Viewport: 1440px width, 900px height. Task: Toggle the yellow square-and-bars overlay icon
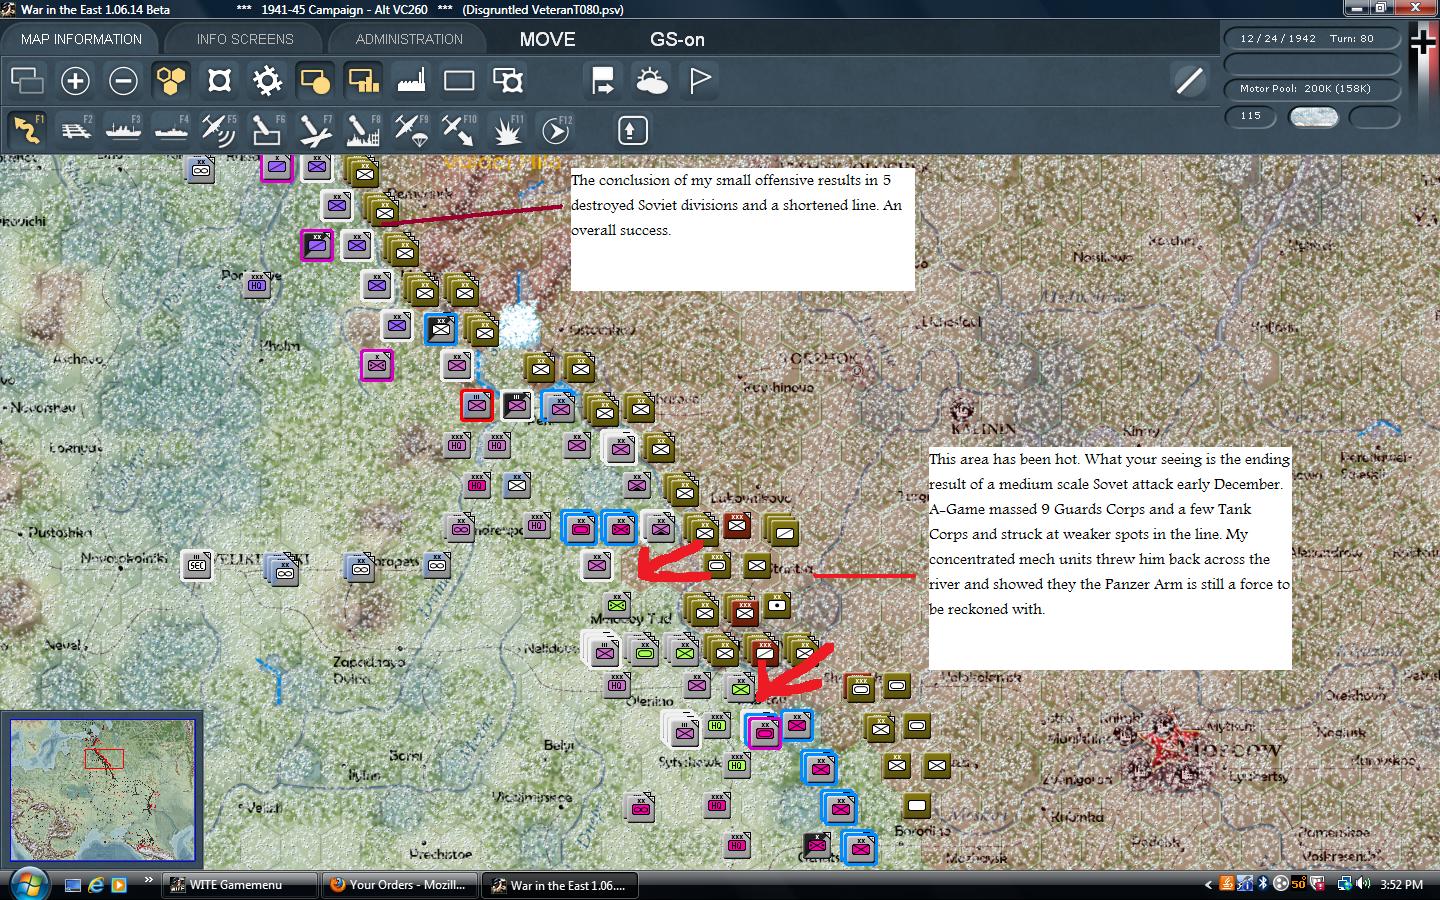click(363, 80)
